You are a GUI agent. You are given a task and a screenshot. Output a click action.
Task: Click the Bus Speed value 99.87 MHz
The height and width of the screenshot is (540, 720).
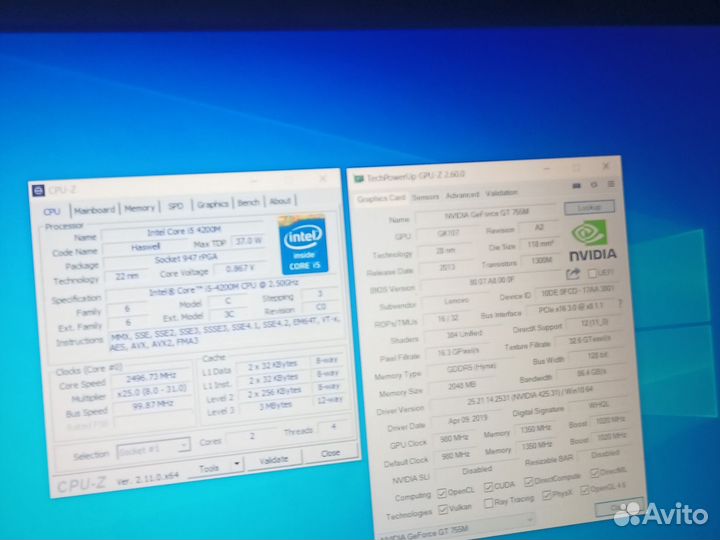(x=153, y=405)
